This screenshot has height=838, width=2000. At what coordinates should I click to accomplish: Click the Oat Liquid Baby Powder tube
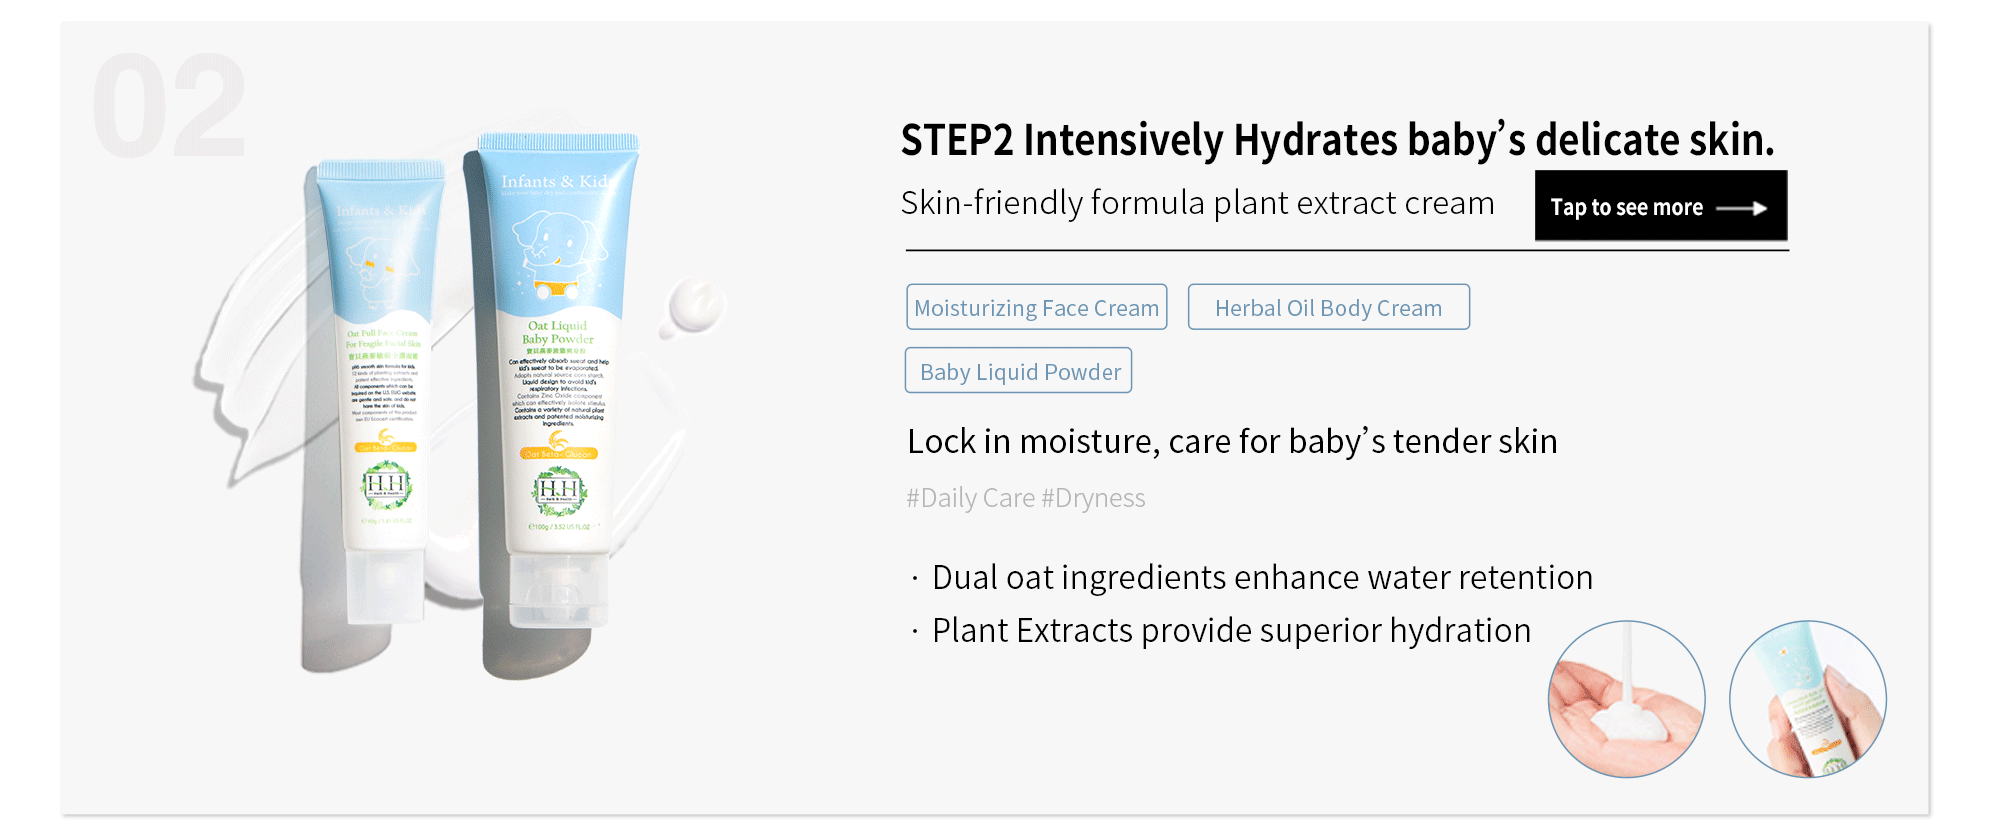[x=557, y=380]
